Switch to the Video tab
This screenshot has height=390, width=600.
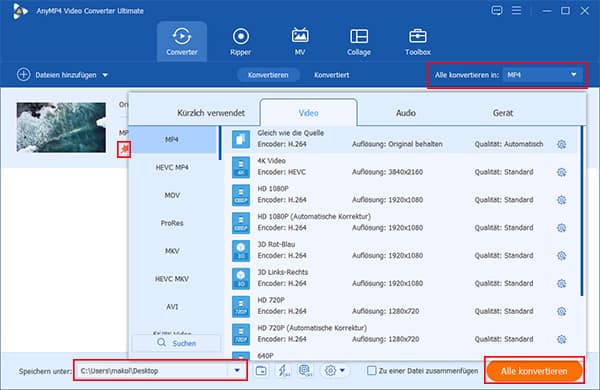click(308, 113)
